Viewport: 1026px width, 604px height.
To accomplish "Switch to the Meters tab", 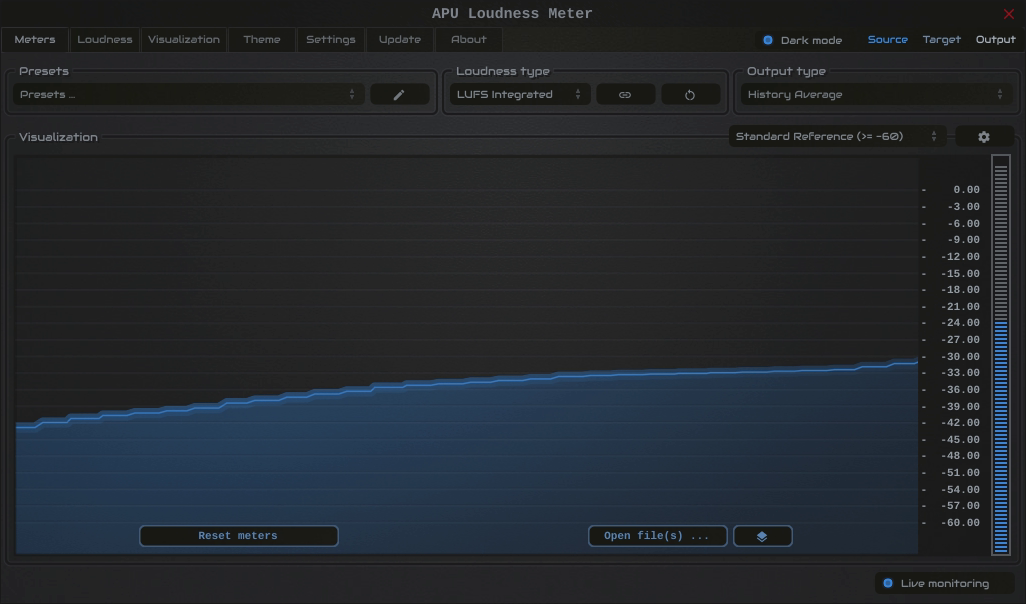I will [35, 39].
